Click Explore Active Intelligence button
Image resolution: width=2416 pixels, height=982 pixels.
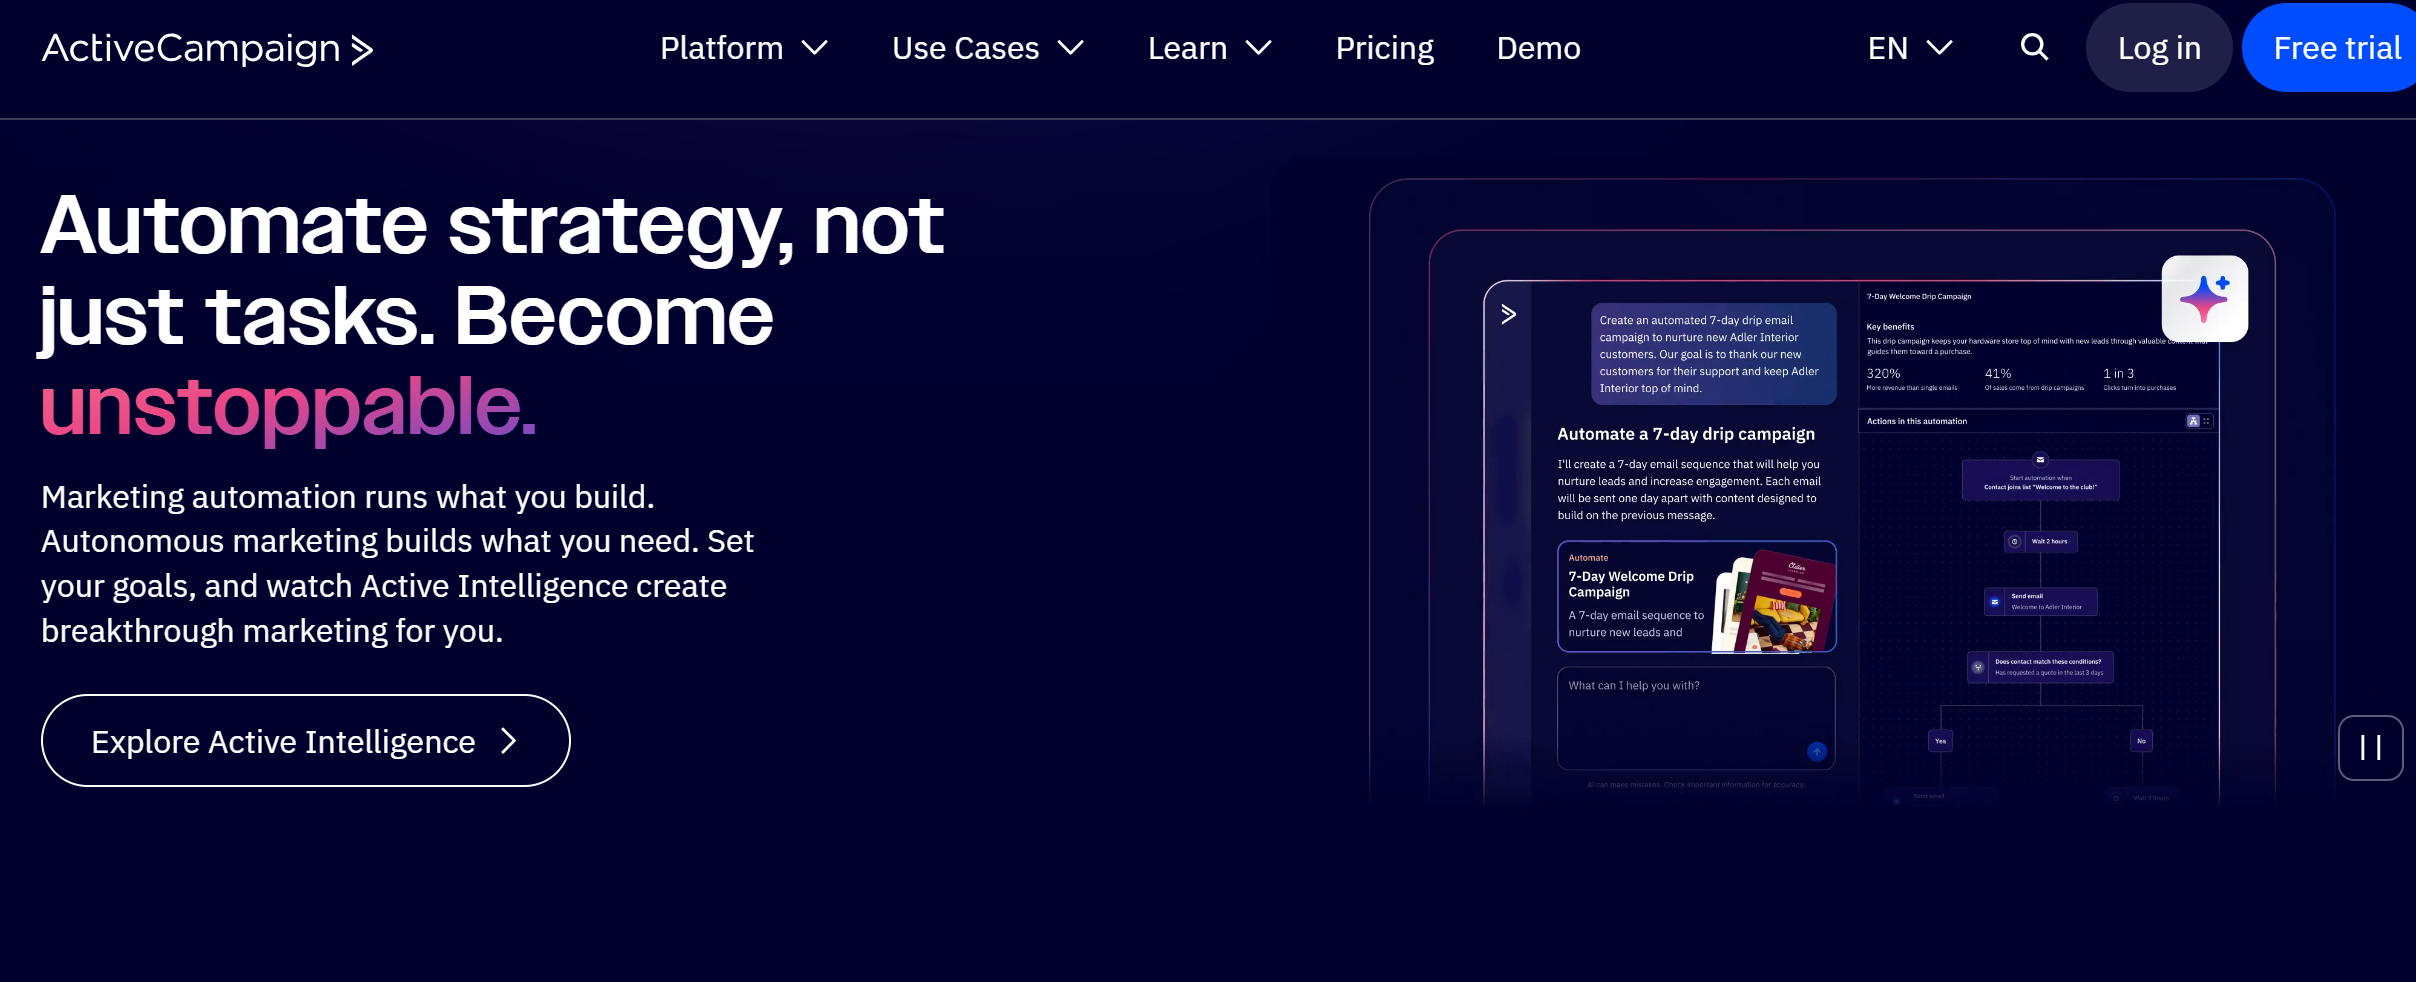point(305,741)
